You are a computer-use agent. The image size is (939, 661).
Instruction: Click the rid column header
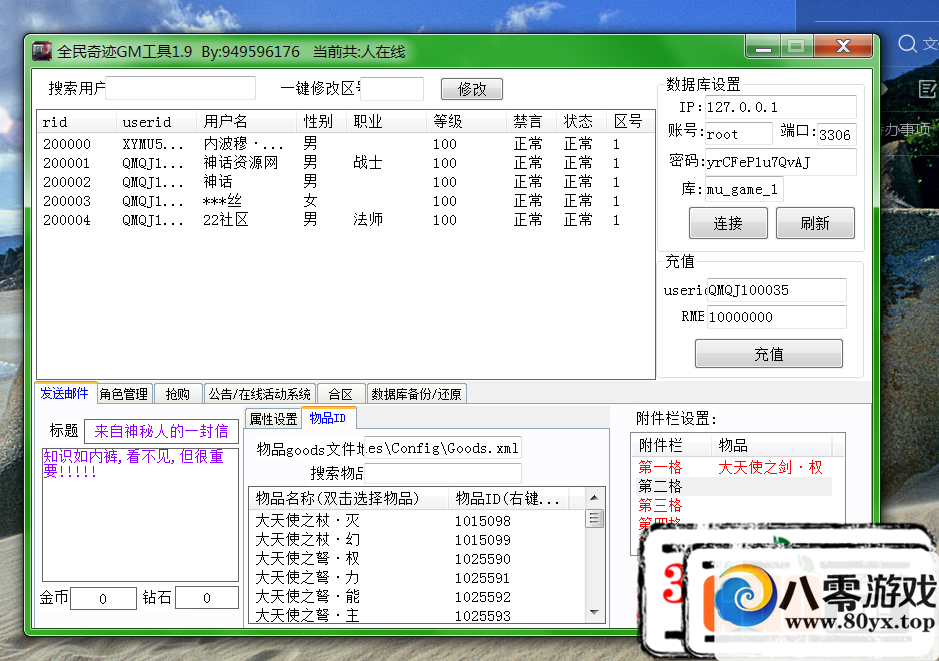[77, 122]
